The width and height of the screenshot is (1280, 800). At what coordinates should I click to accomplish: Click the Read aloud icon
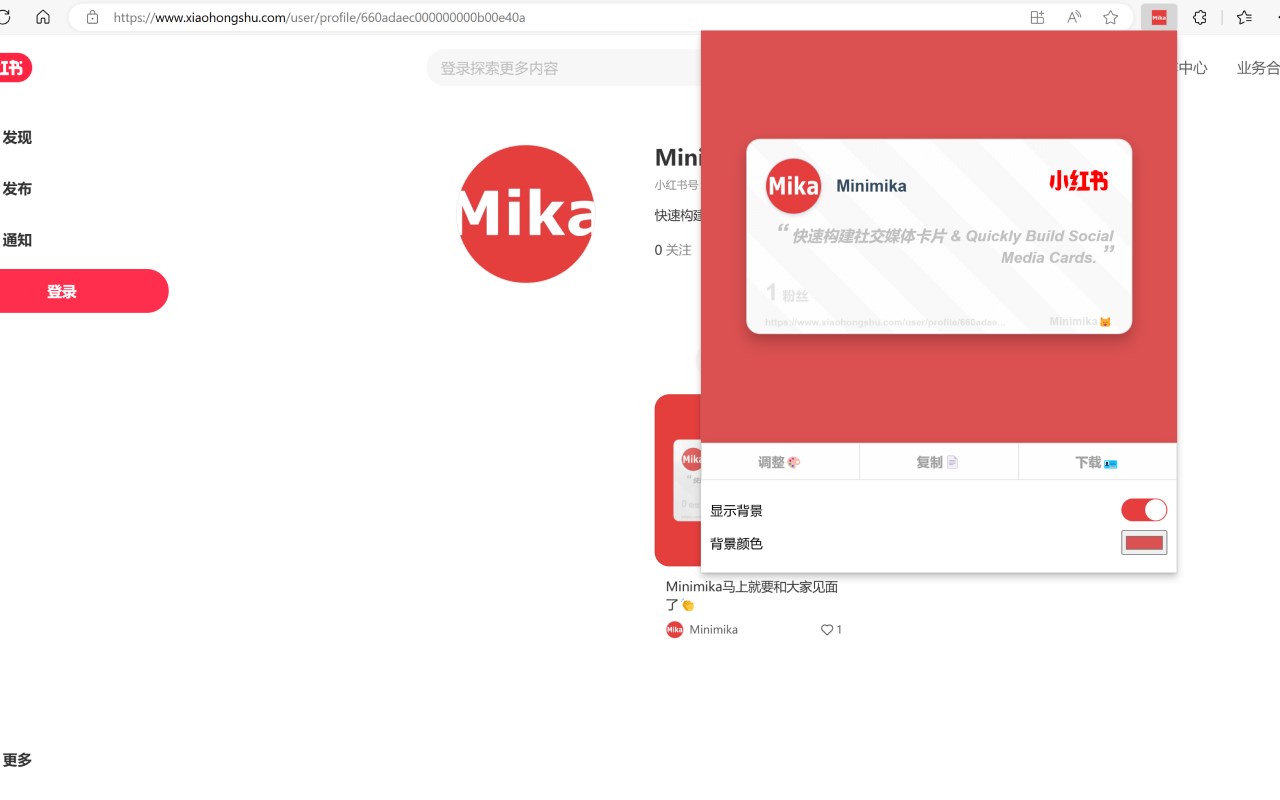[1074, 17]
